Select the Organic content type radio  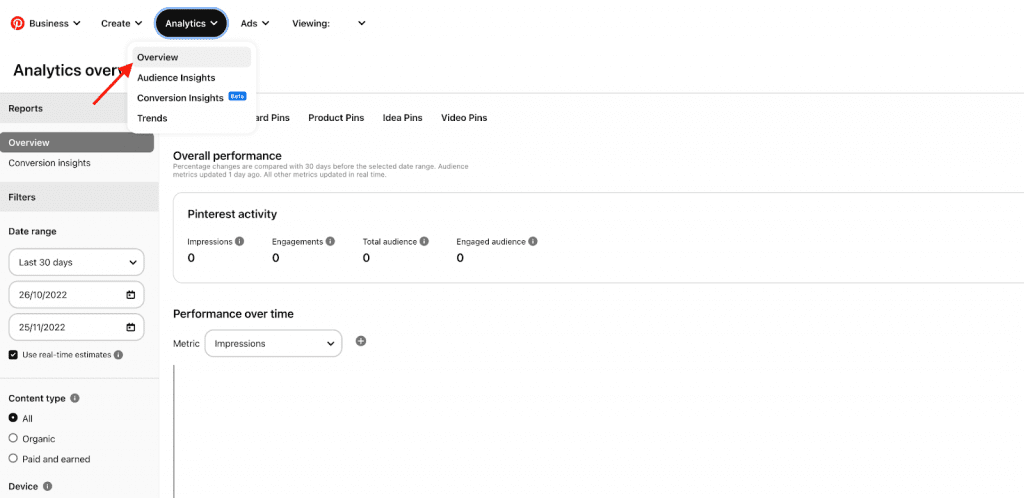13,439
